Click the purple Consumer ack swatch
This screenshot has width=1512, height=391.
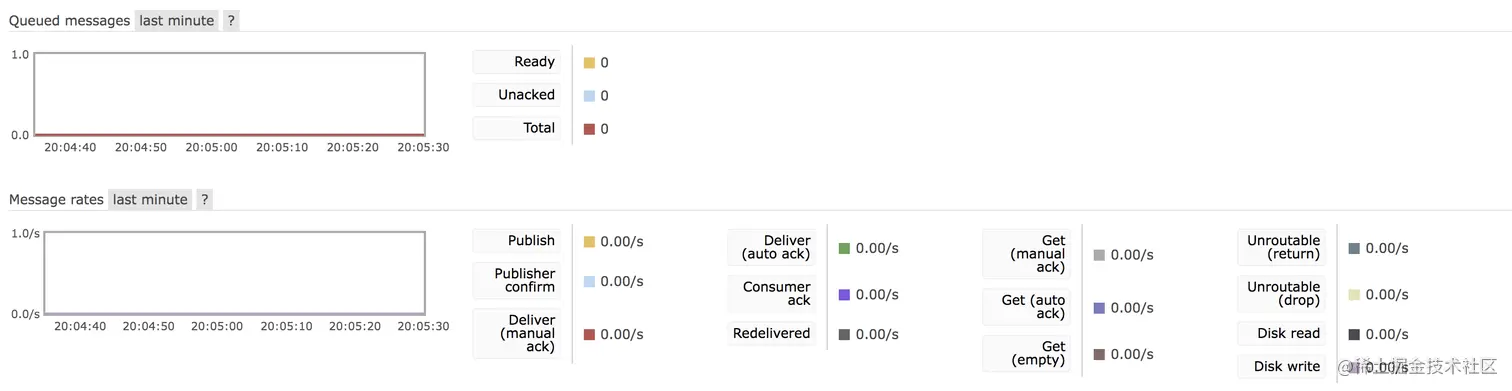[x=844, y=295]
